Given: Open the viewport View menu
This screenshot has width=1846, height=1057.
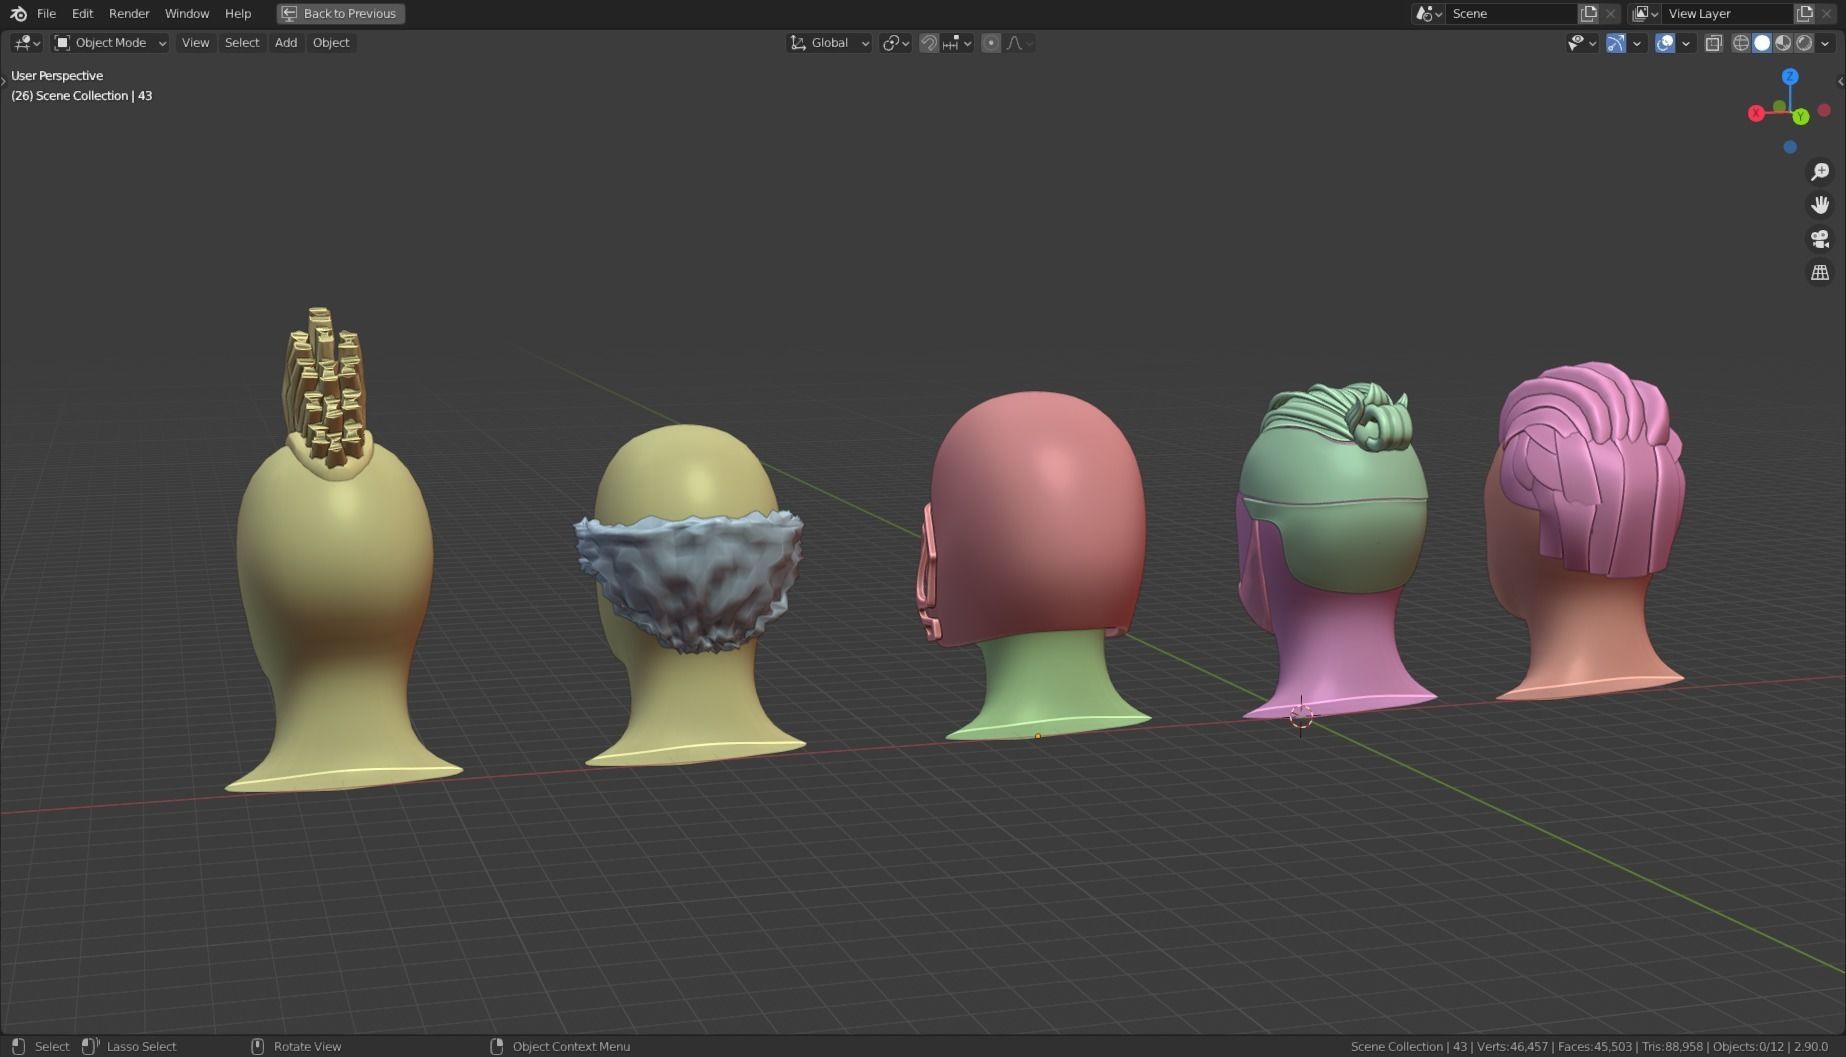Looking at the screenshot, I should [195, 43].
